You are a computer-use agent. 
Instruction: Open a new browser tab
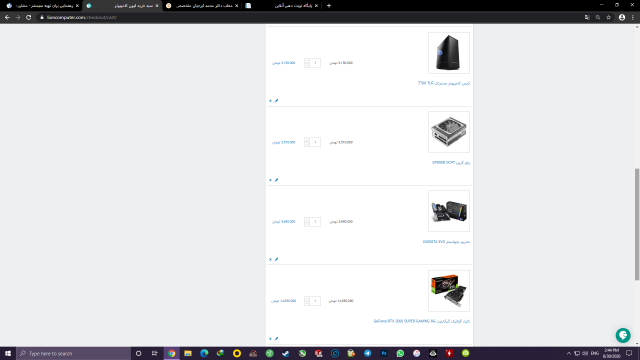(x=329, y=6)
